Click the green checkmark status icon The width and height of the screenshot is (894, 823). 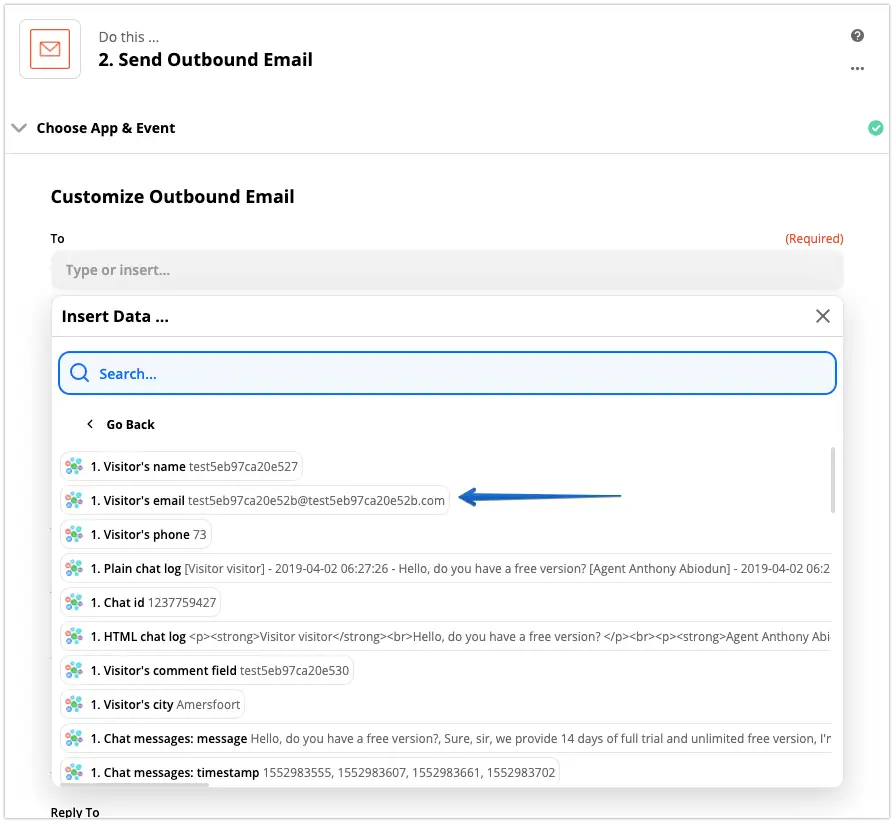pos(875,128)
